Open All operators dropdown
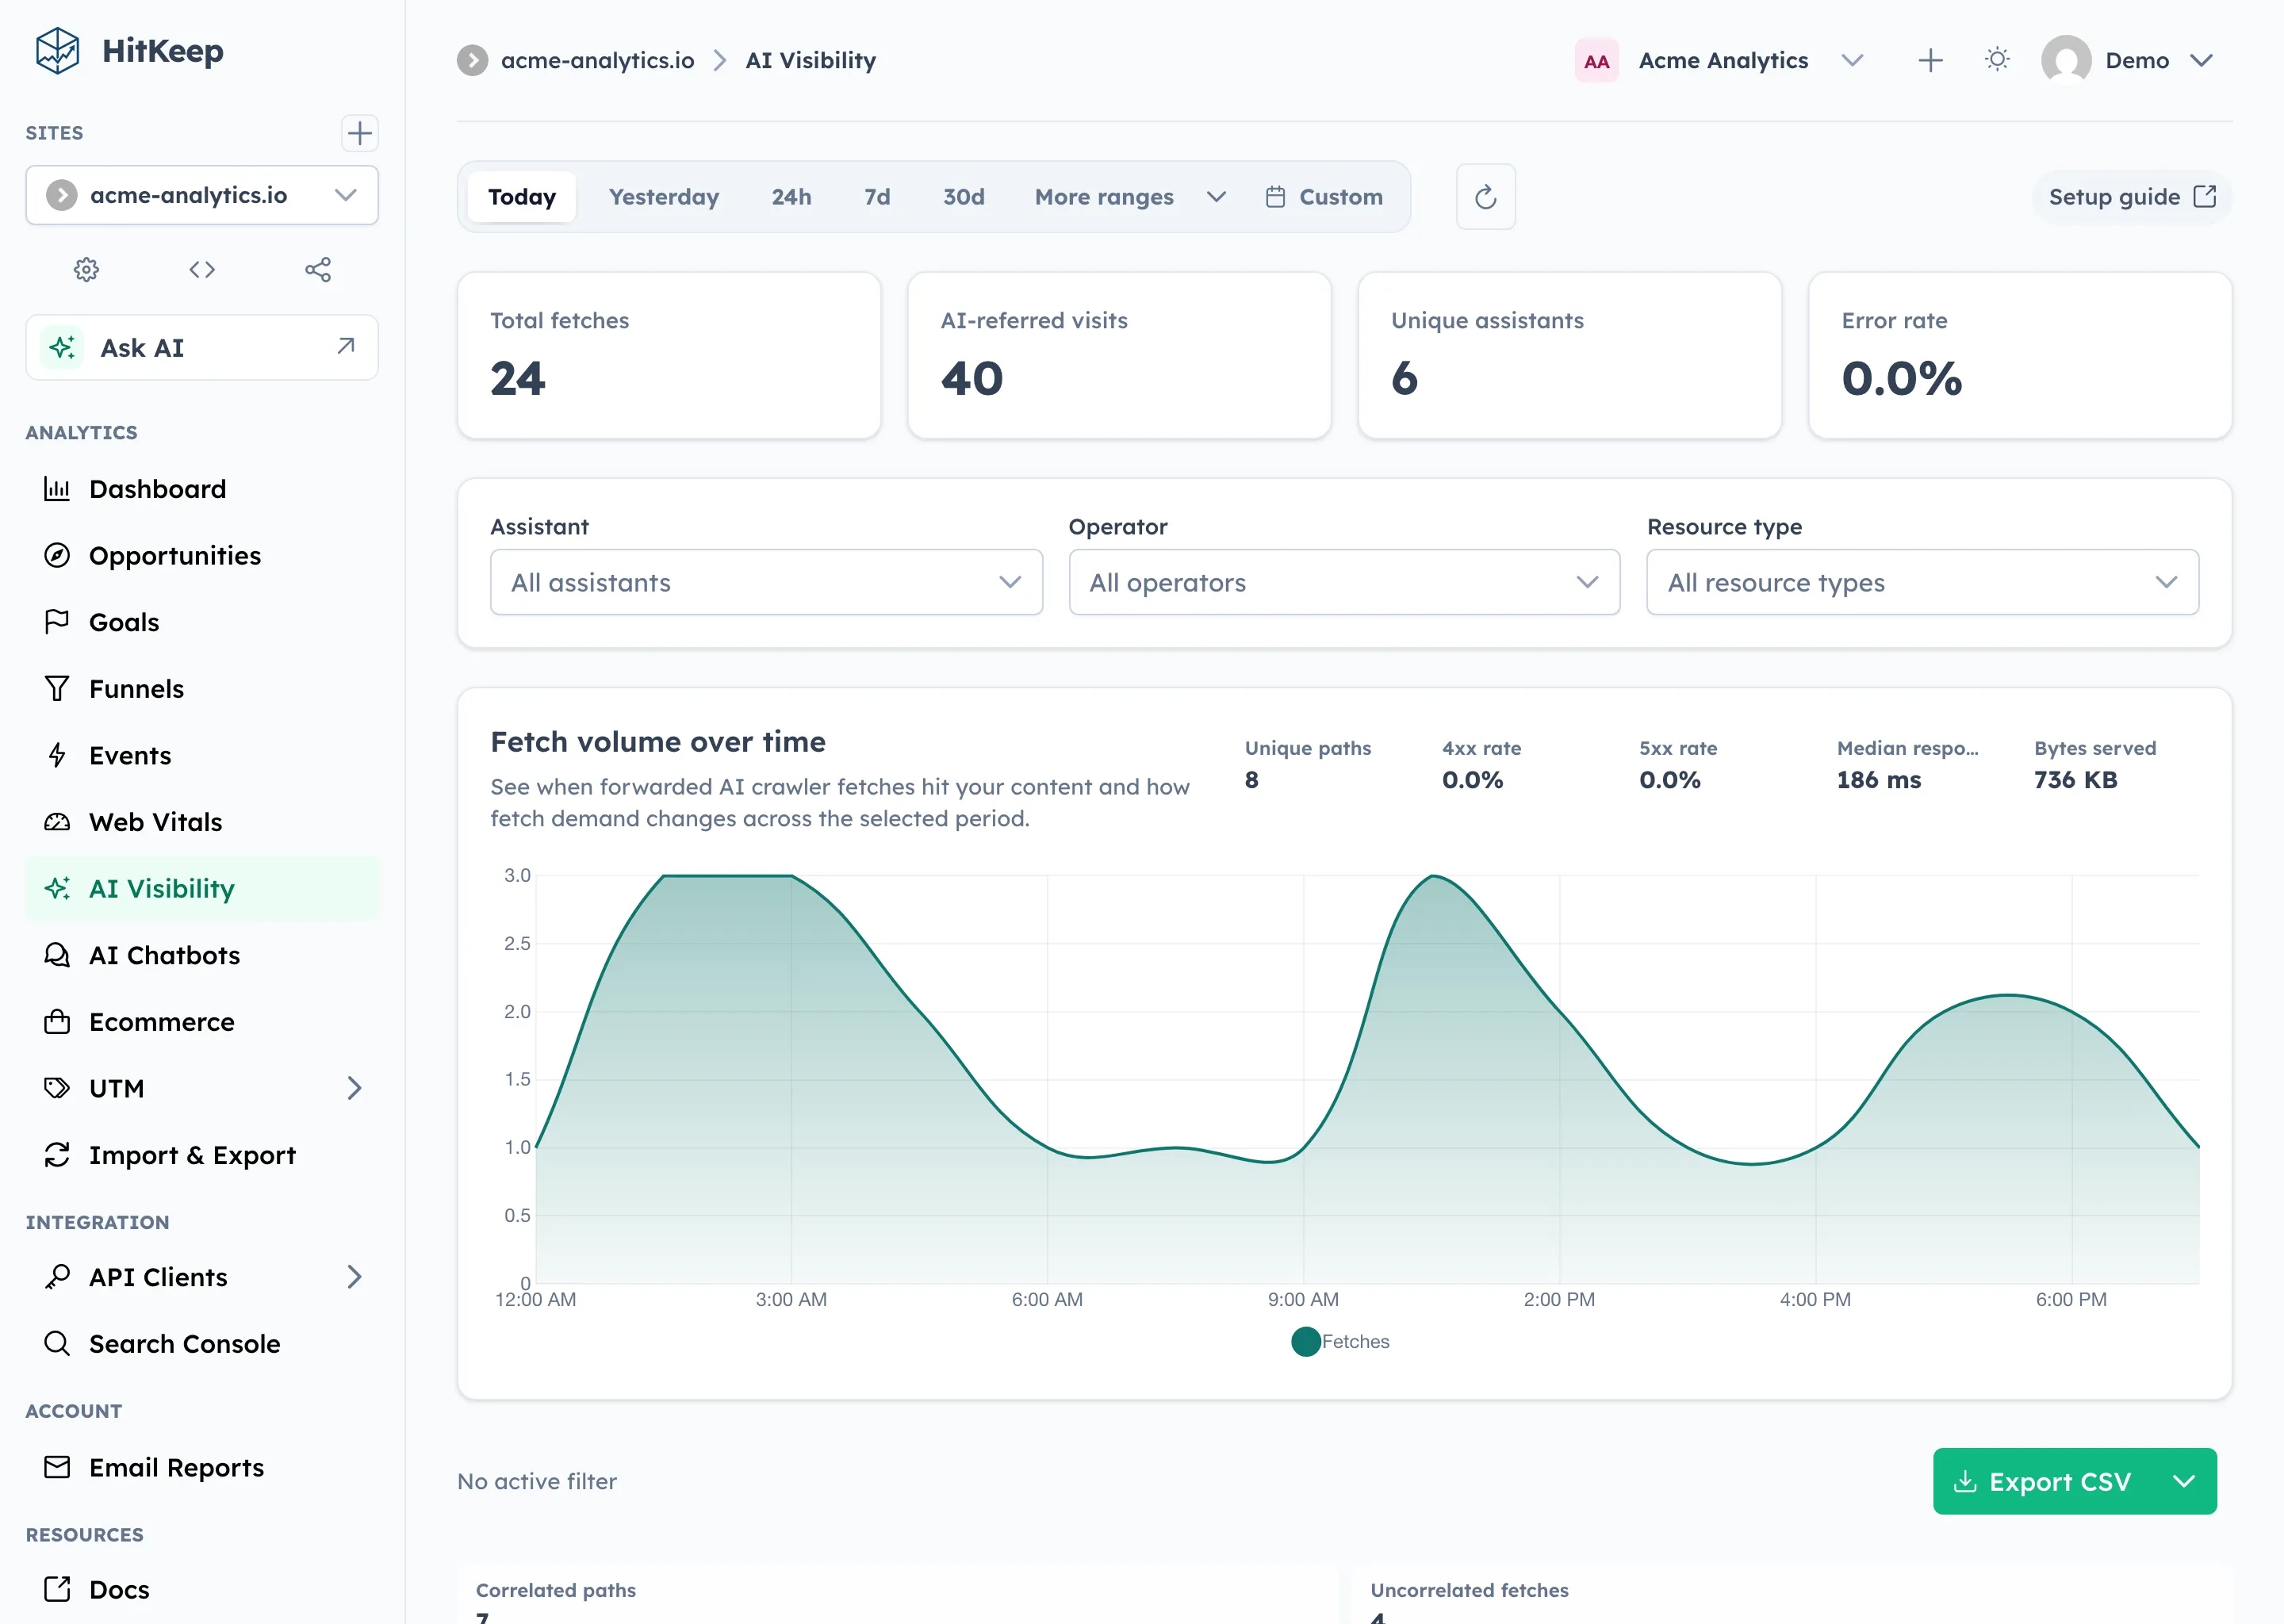Screen dimensions: 2284x1624 [x=1344, y=582]
